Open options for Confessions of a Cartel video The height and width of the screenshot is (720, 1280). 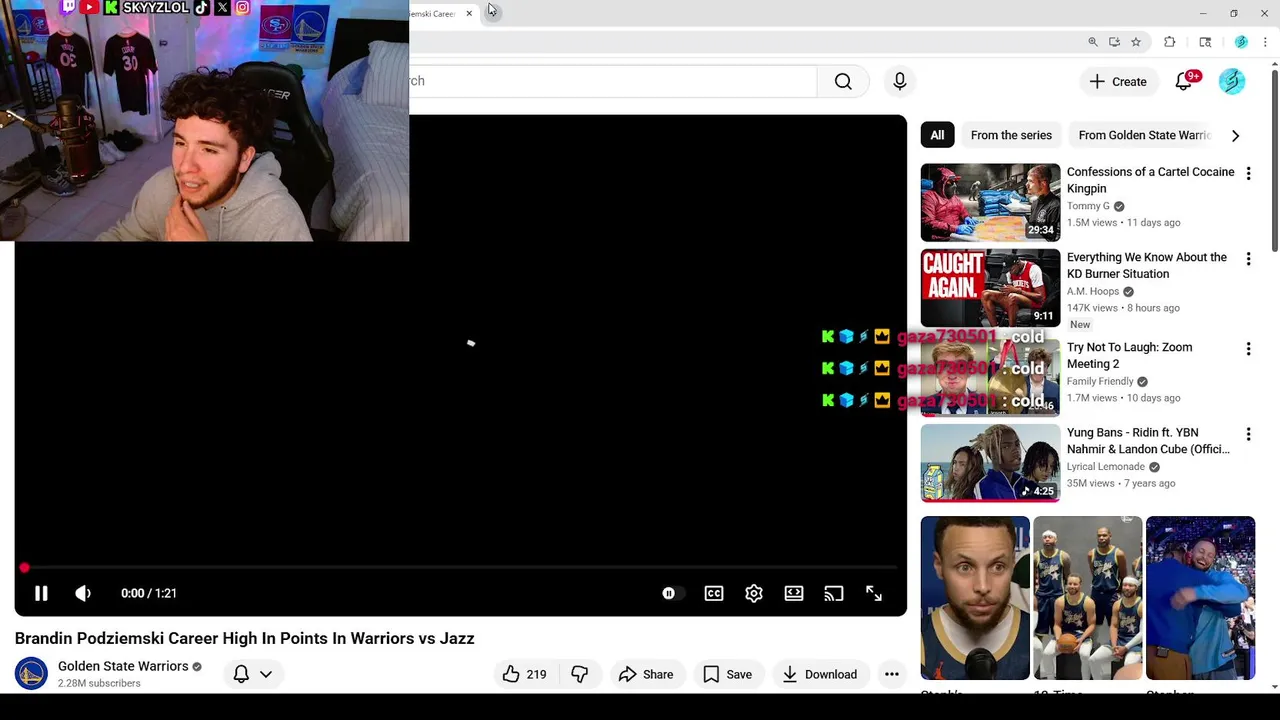point(1248,174)
